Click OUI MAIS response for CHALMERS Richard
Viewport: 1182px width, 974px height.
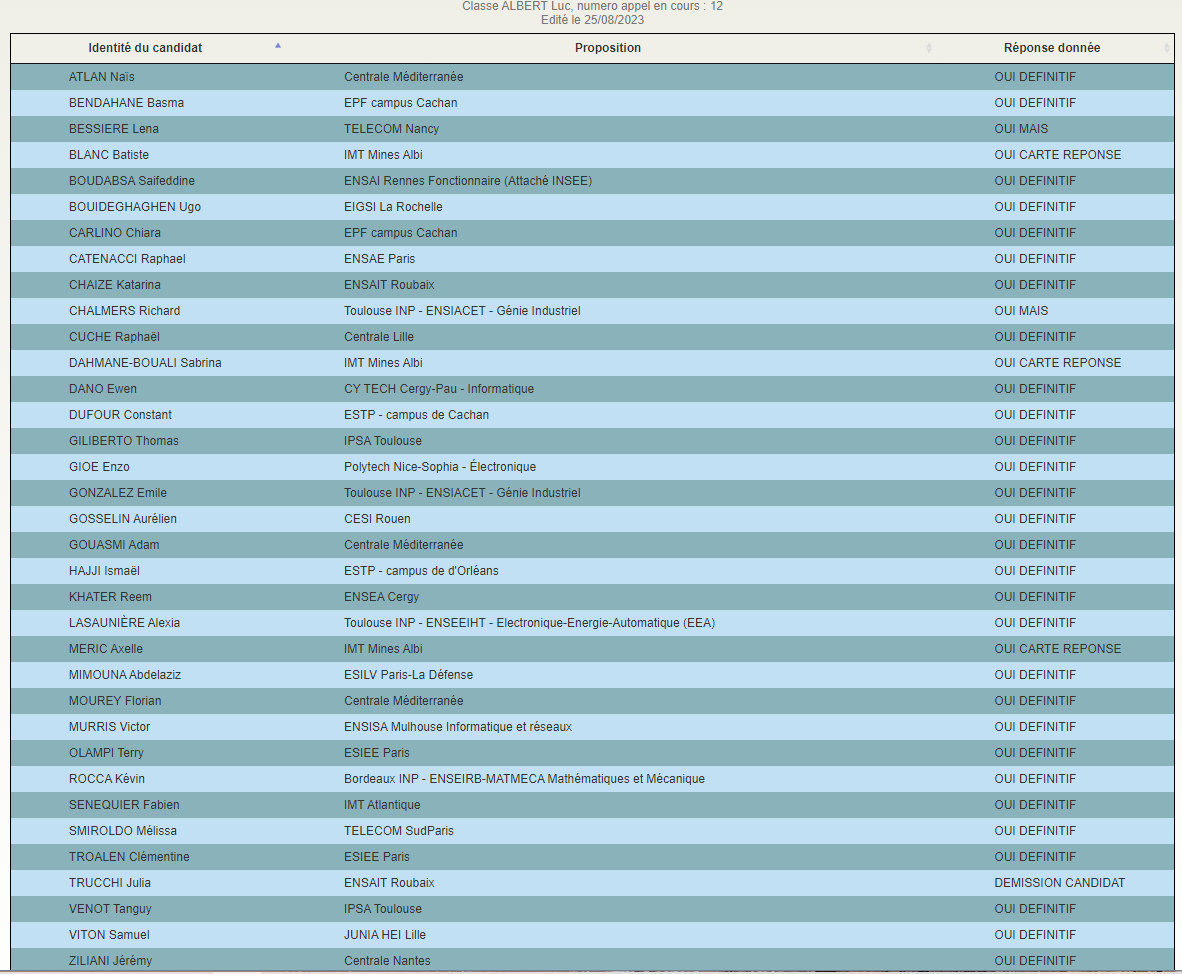1021,311
